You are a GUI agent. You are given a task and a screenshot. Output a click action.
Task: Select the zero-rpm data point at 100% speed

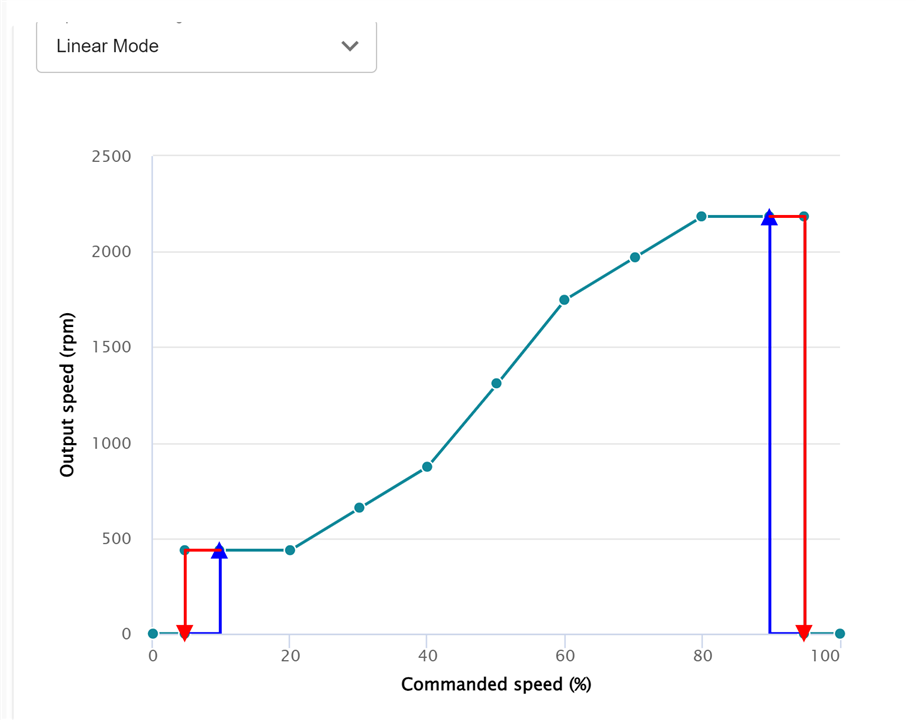840,633
